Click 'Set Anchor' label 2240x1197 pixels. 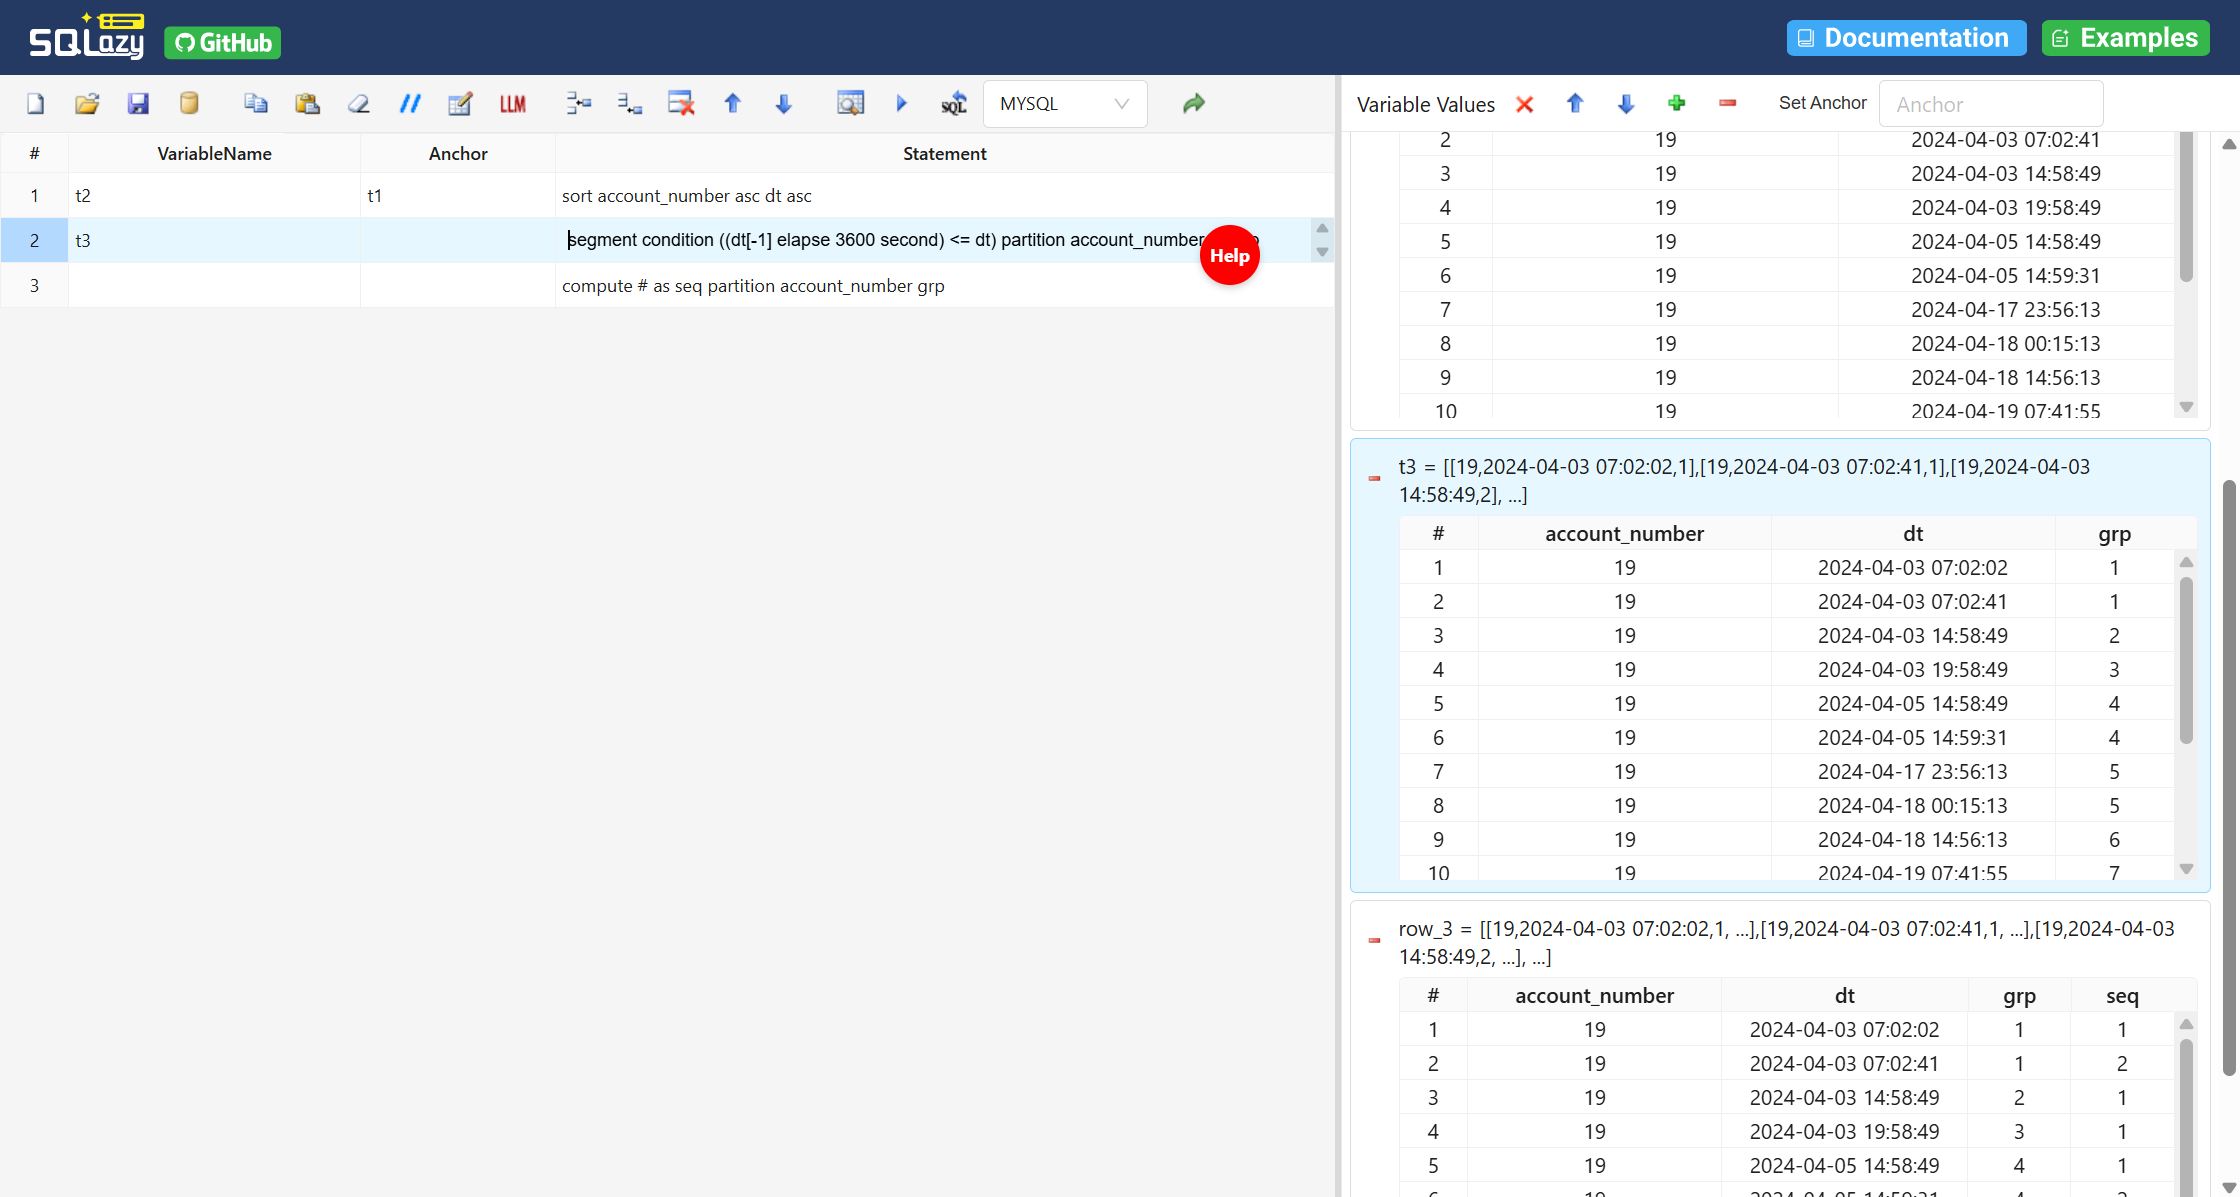1822,103
